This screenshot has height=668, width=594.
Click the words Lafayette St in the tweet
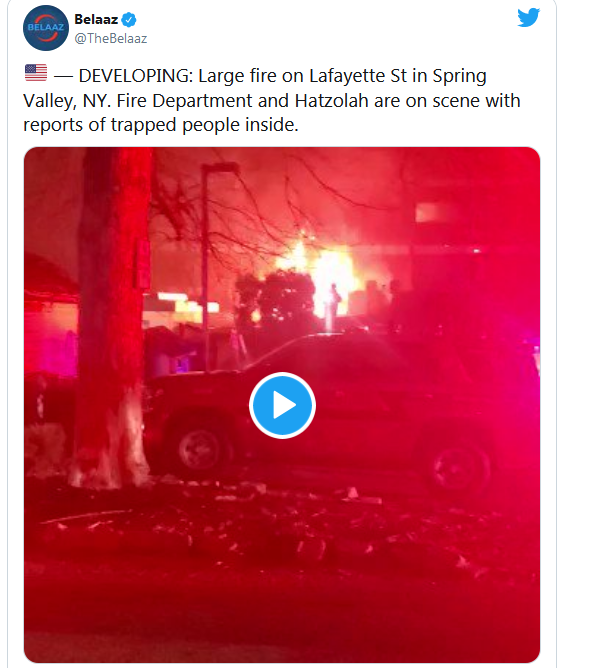tap(358, 76)
